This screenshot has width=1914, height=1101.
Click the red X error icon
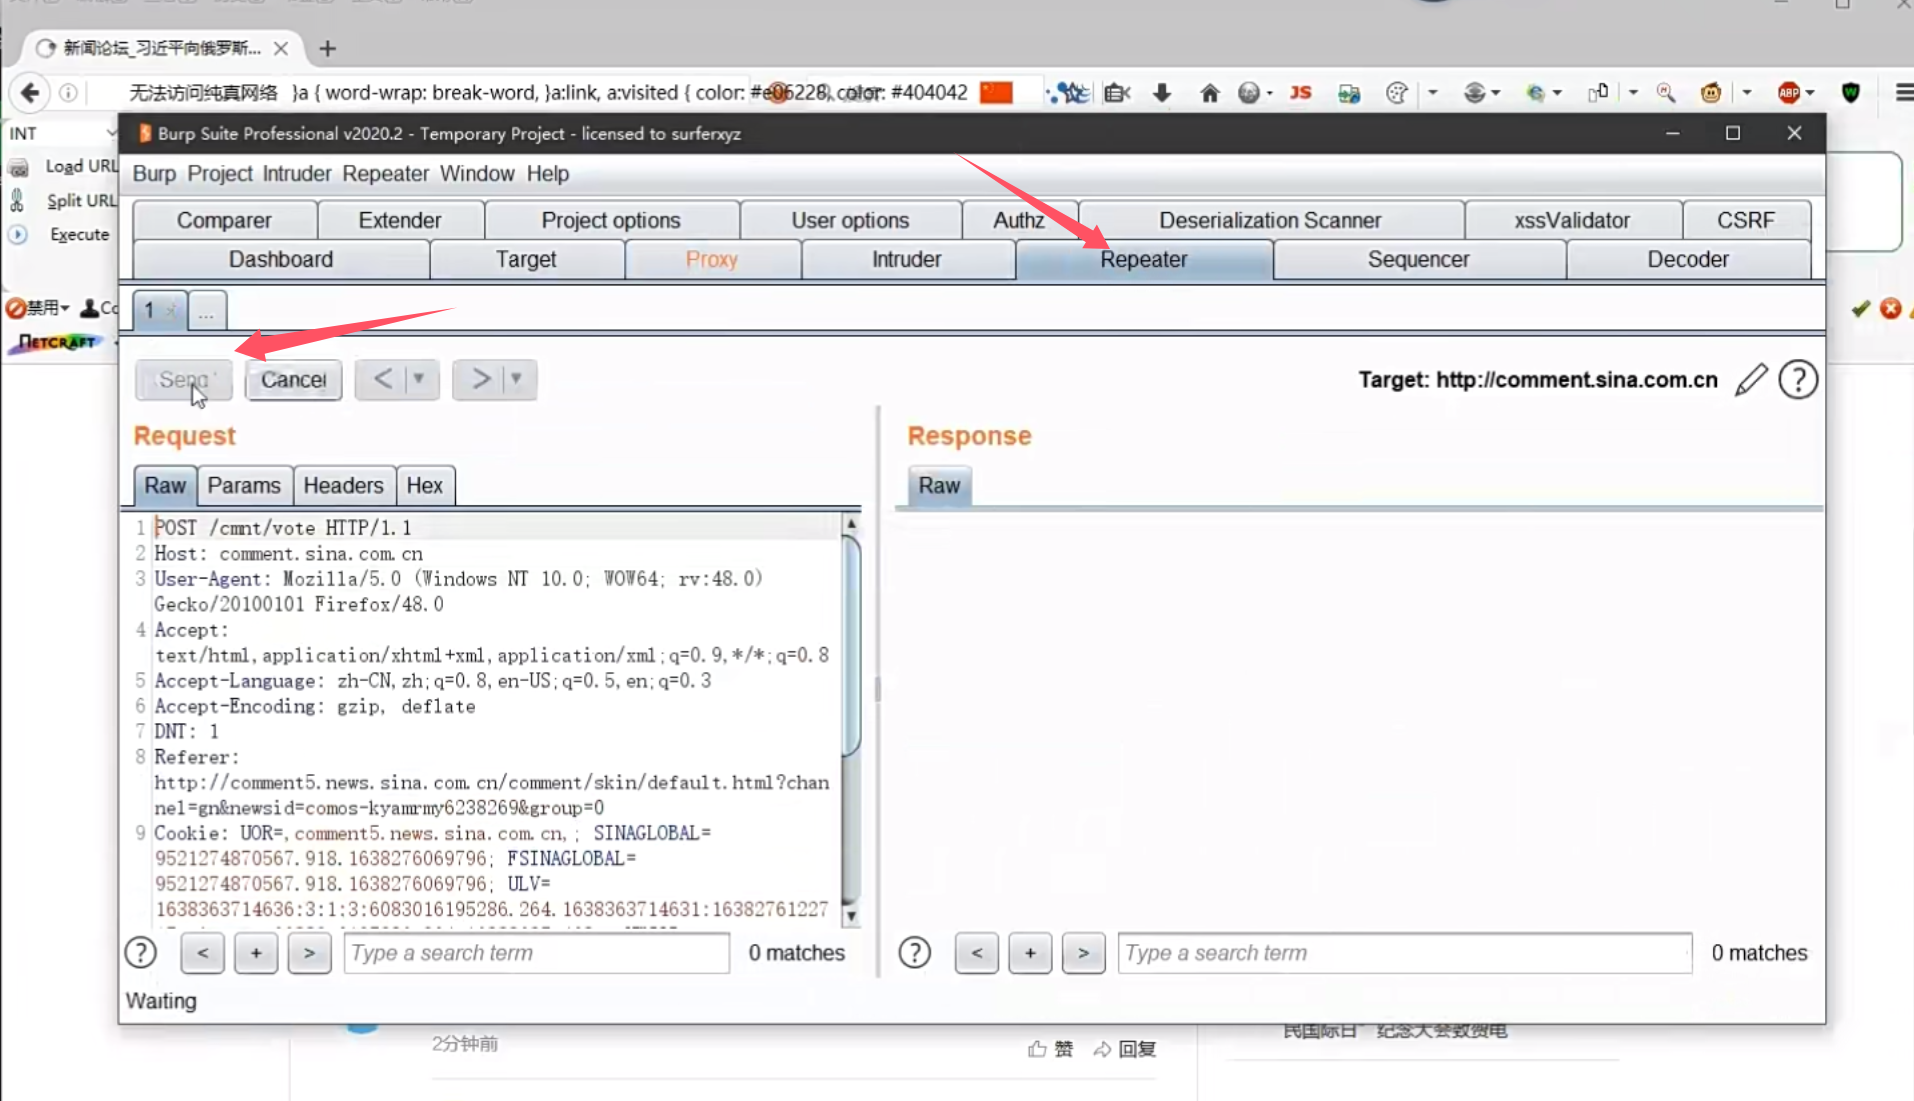[x=1890, y=309]
